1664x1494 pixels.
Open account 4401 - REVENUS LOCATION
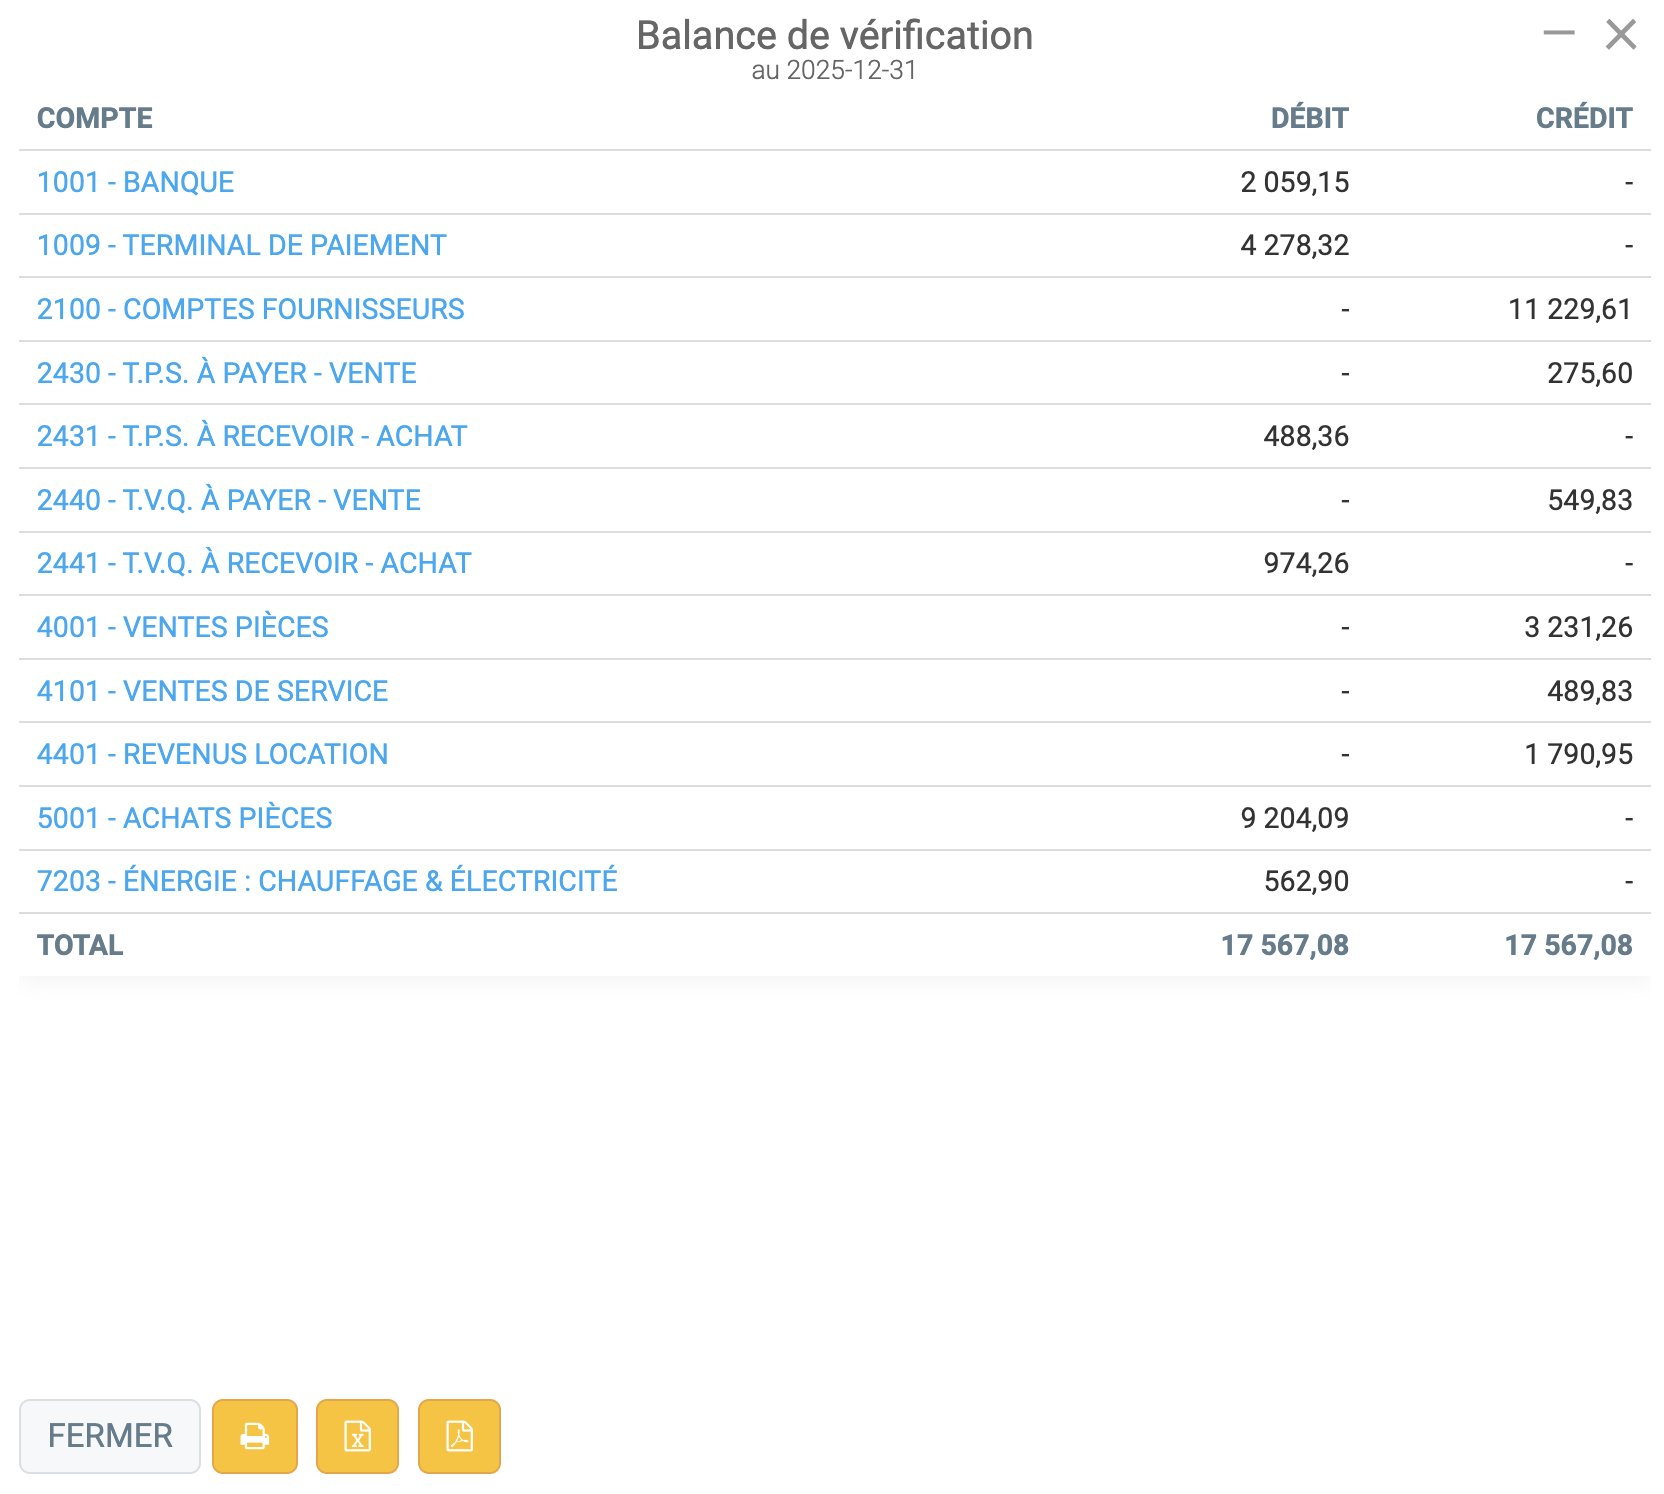click(212, 754)
